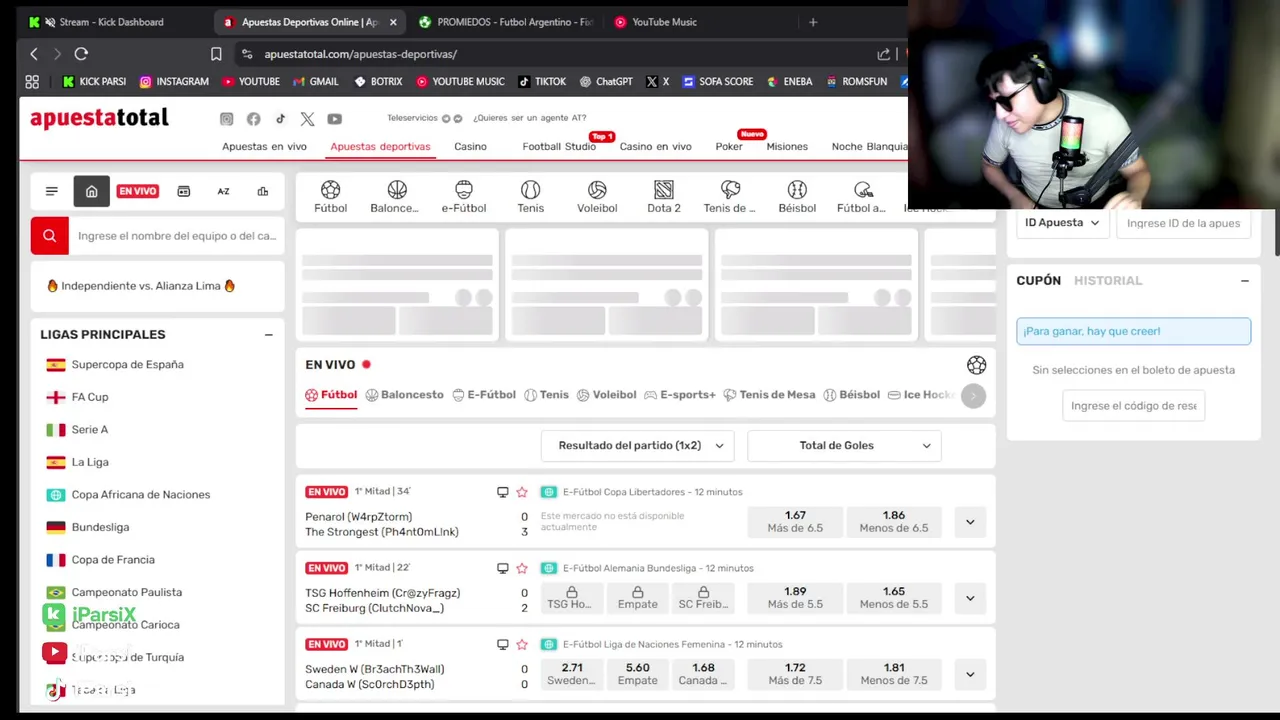
Task: Open Sofa Score bookmark
Action: click(718, 82)
